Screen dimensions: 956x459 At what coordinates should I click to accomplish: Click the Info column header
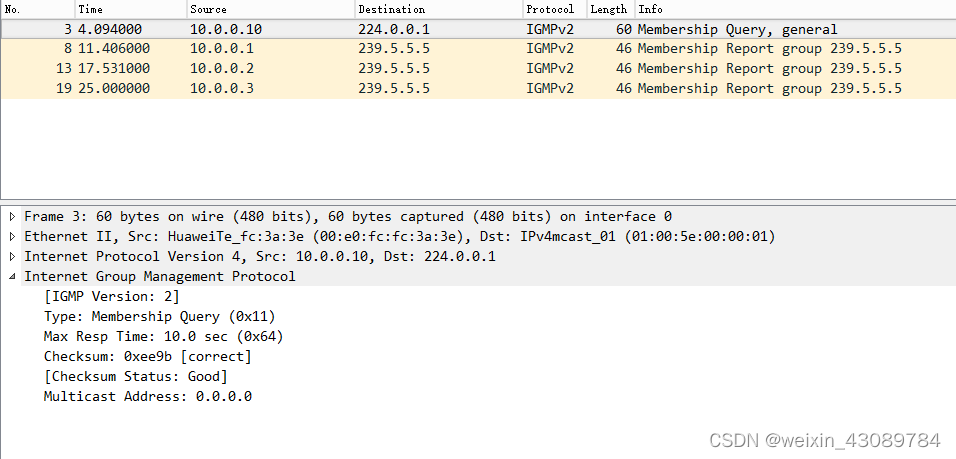click(x=796, y=9)
